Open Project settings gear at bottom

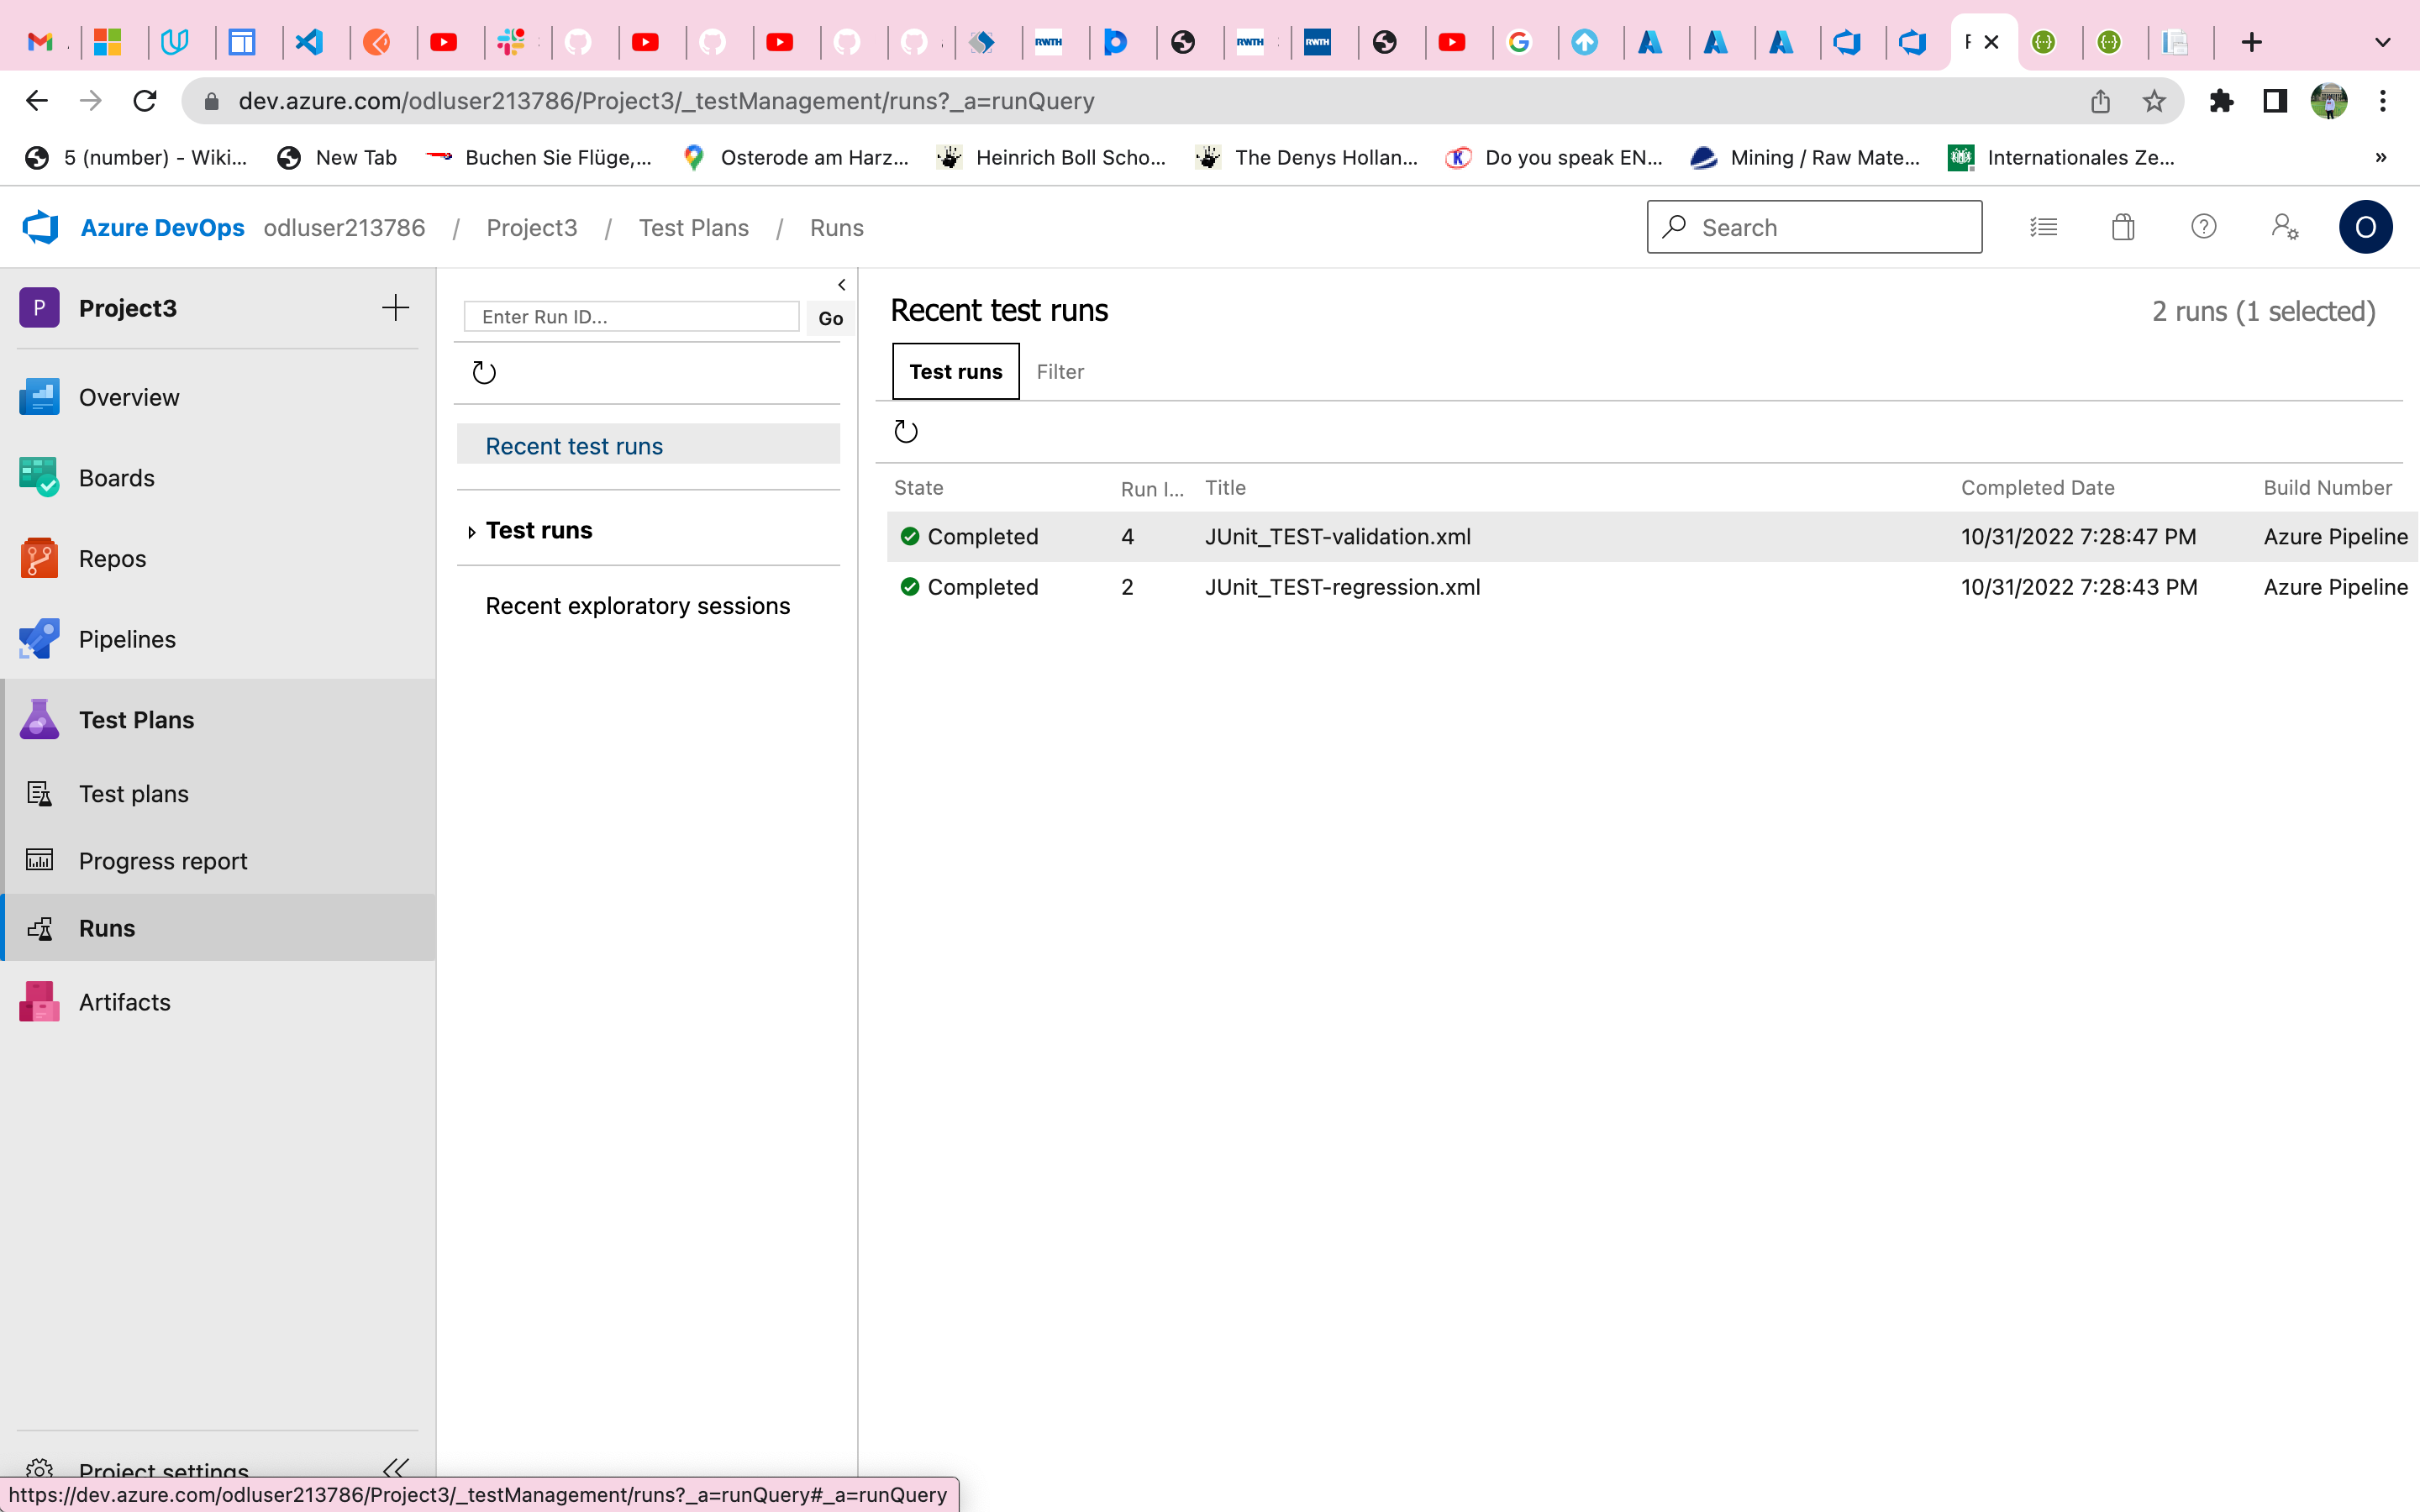pos(163,1469)
